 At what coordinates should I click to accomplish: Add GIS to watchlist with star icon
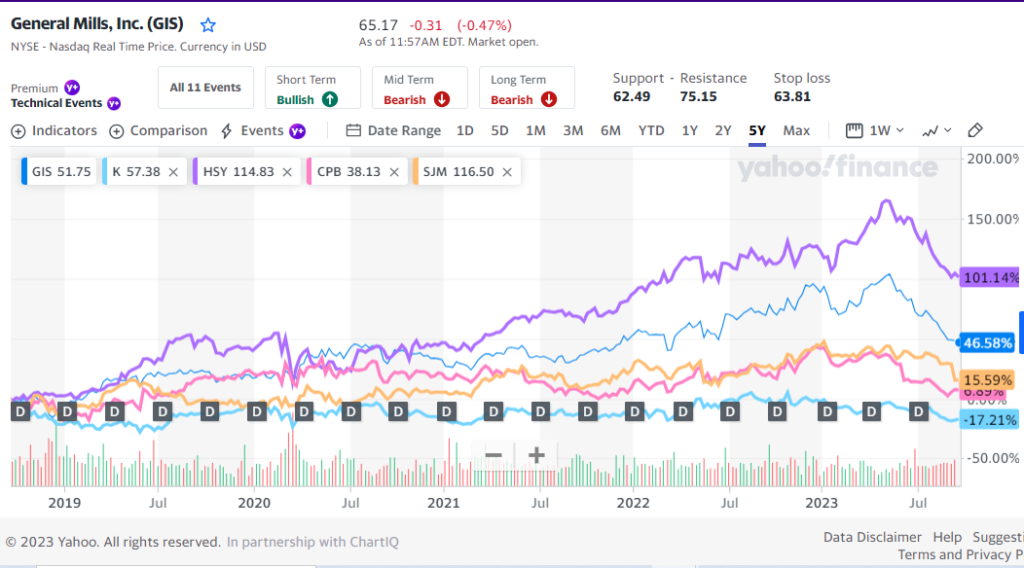coord(208,25)
